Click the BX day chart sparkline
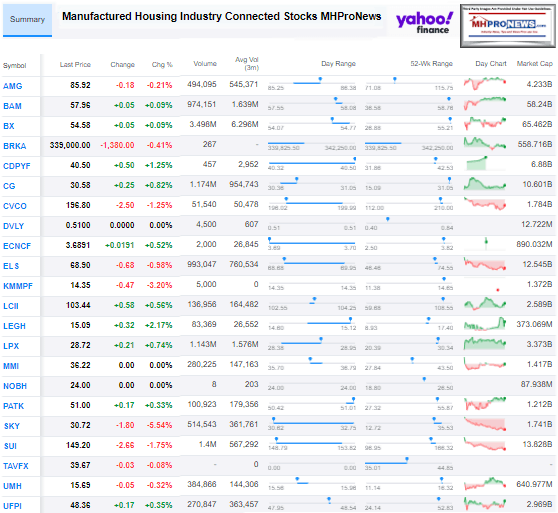Screen dimensions: 558x513 click(485, 123)
